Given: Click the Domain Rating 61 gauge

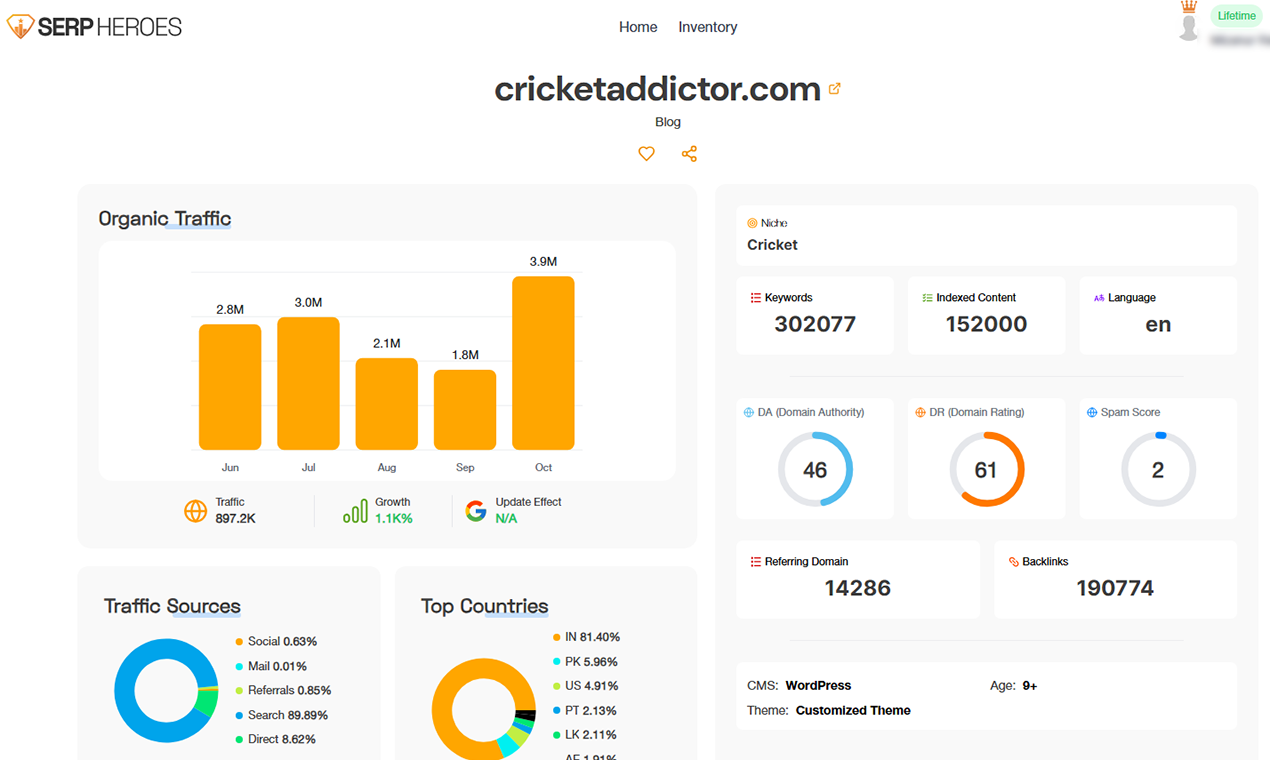Looking at the screenshot, I should [x=986, y=469].
